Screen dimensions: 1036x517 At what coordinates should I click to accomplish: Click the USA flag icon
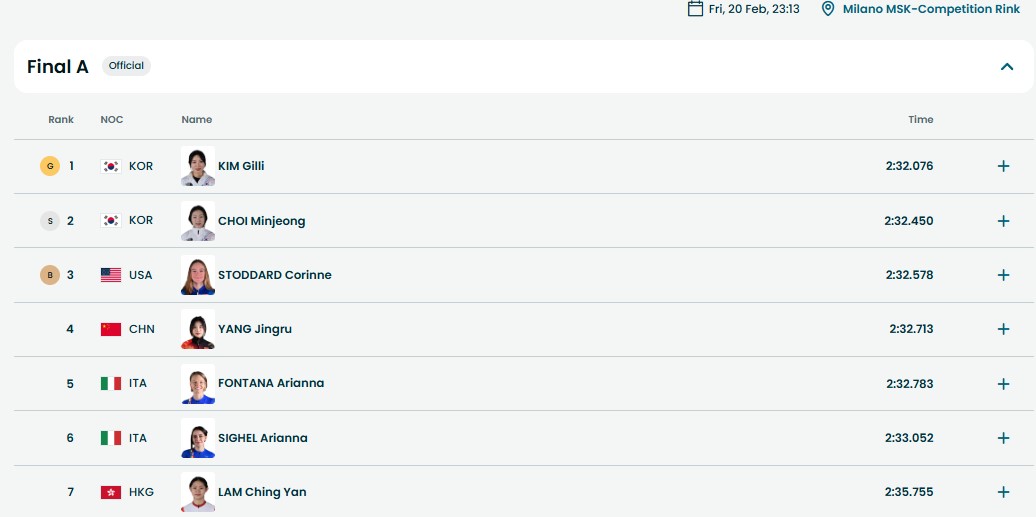111,275
